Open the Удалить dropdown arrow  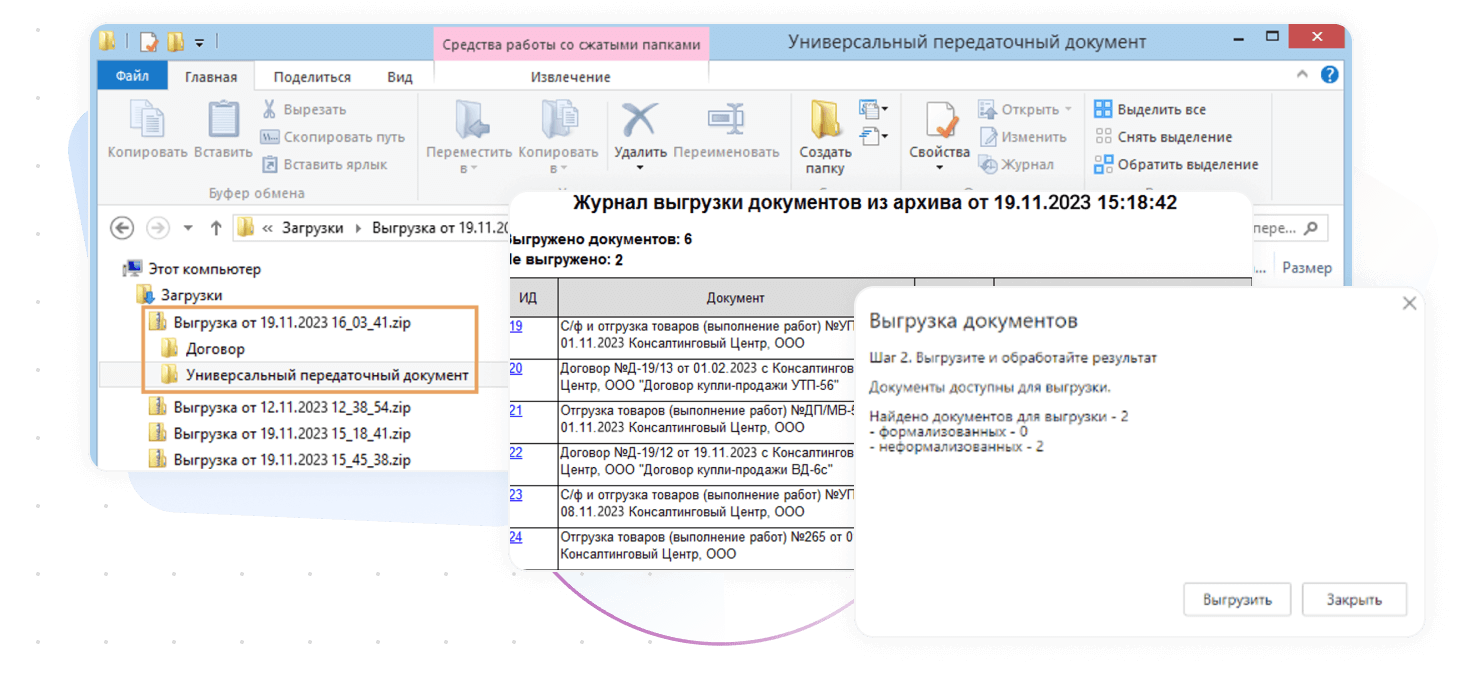pos(640,168)
